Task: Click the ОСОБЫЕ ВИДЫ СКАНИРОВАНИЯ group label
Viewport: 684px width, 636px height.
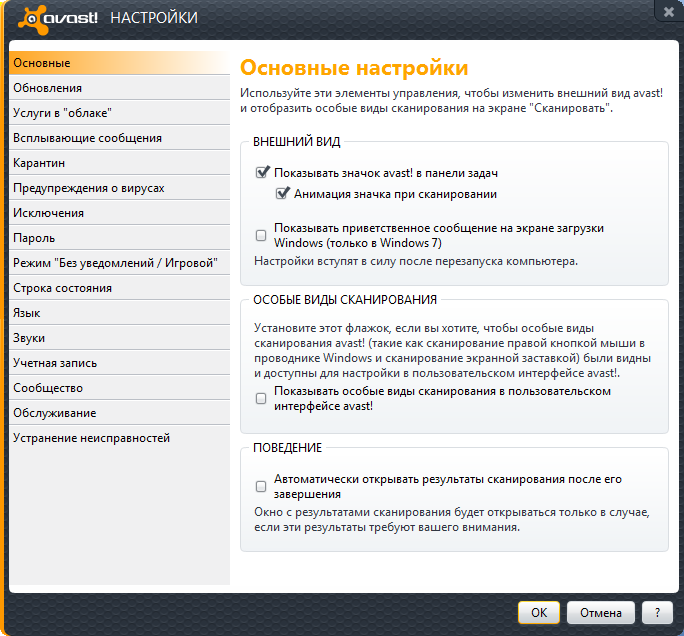Action: pos(345,300)
